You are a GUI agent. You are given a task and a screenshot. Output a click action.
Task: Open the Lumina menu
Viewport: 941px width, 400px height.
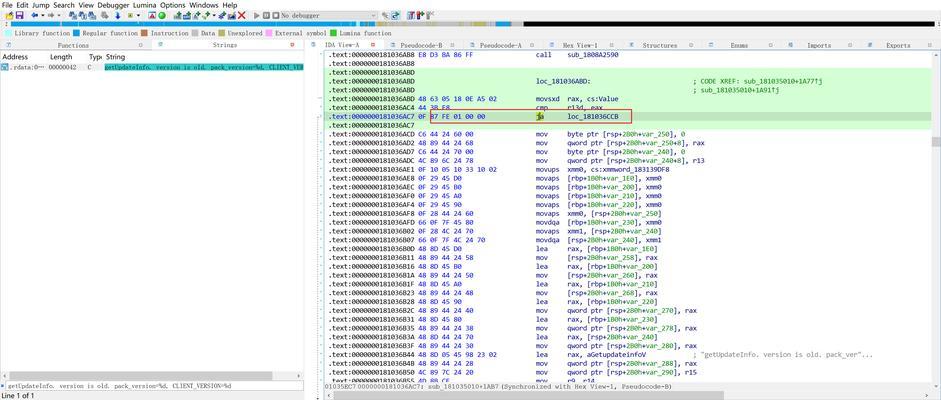click(x=145, y=5)
